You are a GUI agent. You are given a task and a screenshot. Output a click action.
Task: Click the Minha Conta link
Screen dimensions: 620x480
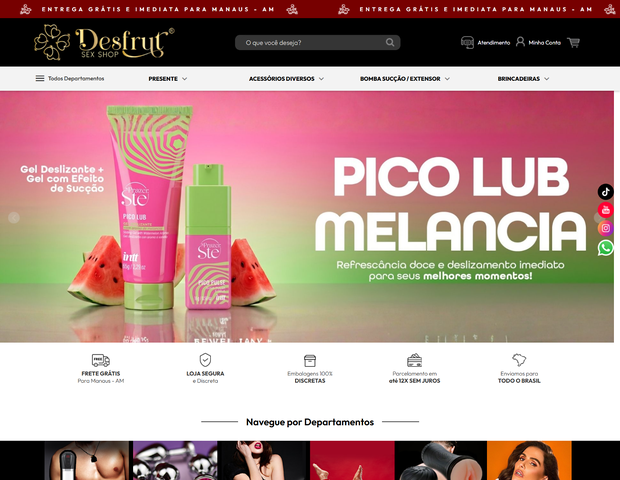point(544,43)
